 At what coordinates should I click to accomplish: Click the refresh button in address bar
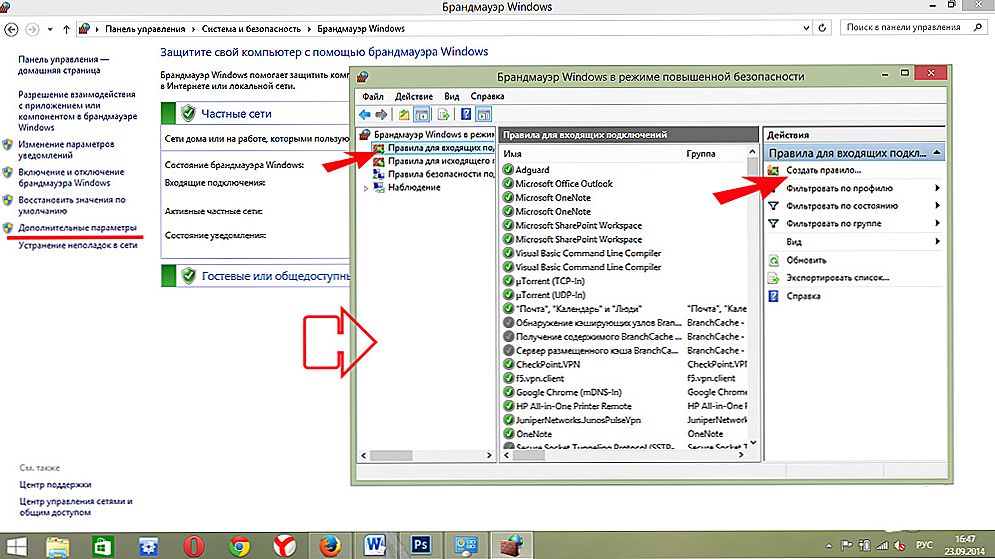[822, 28]
